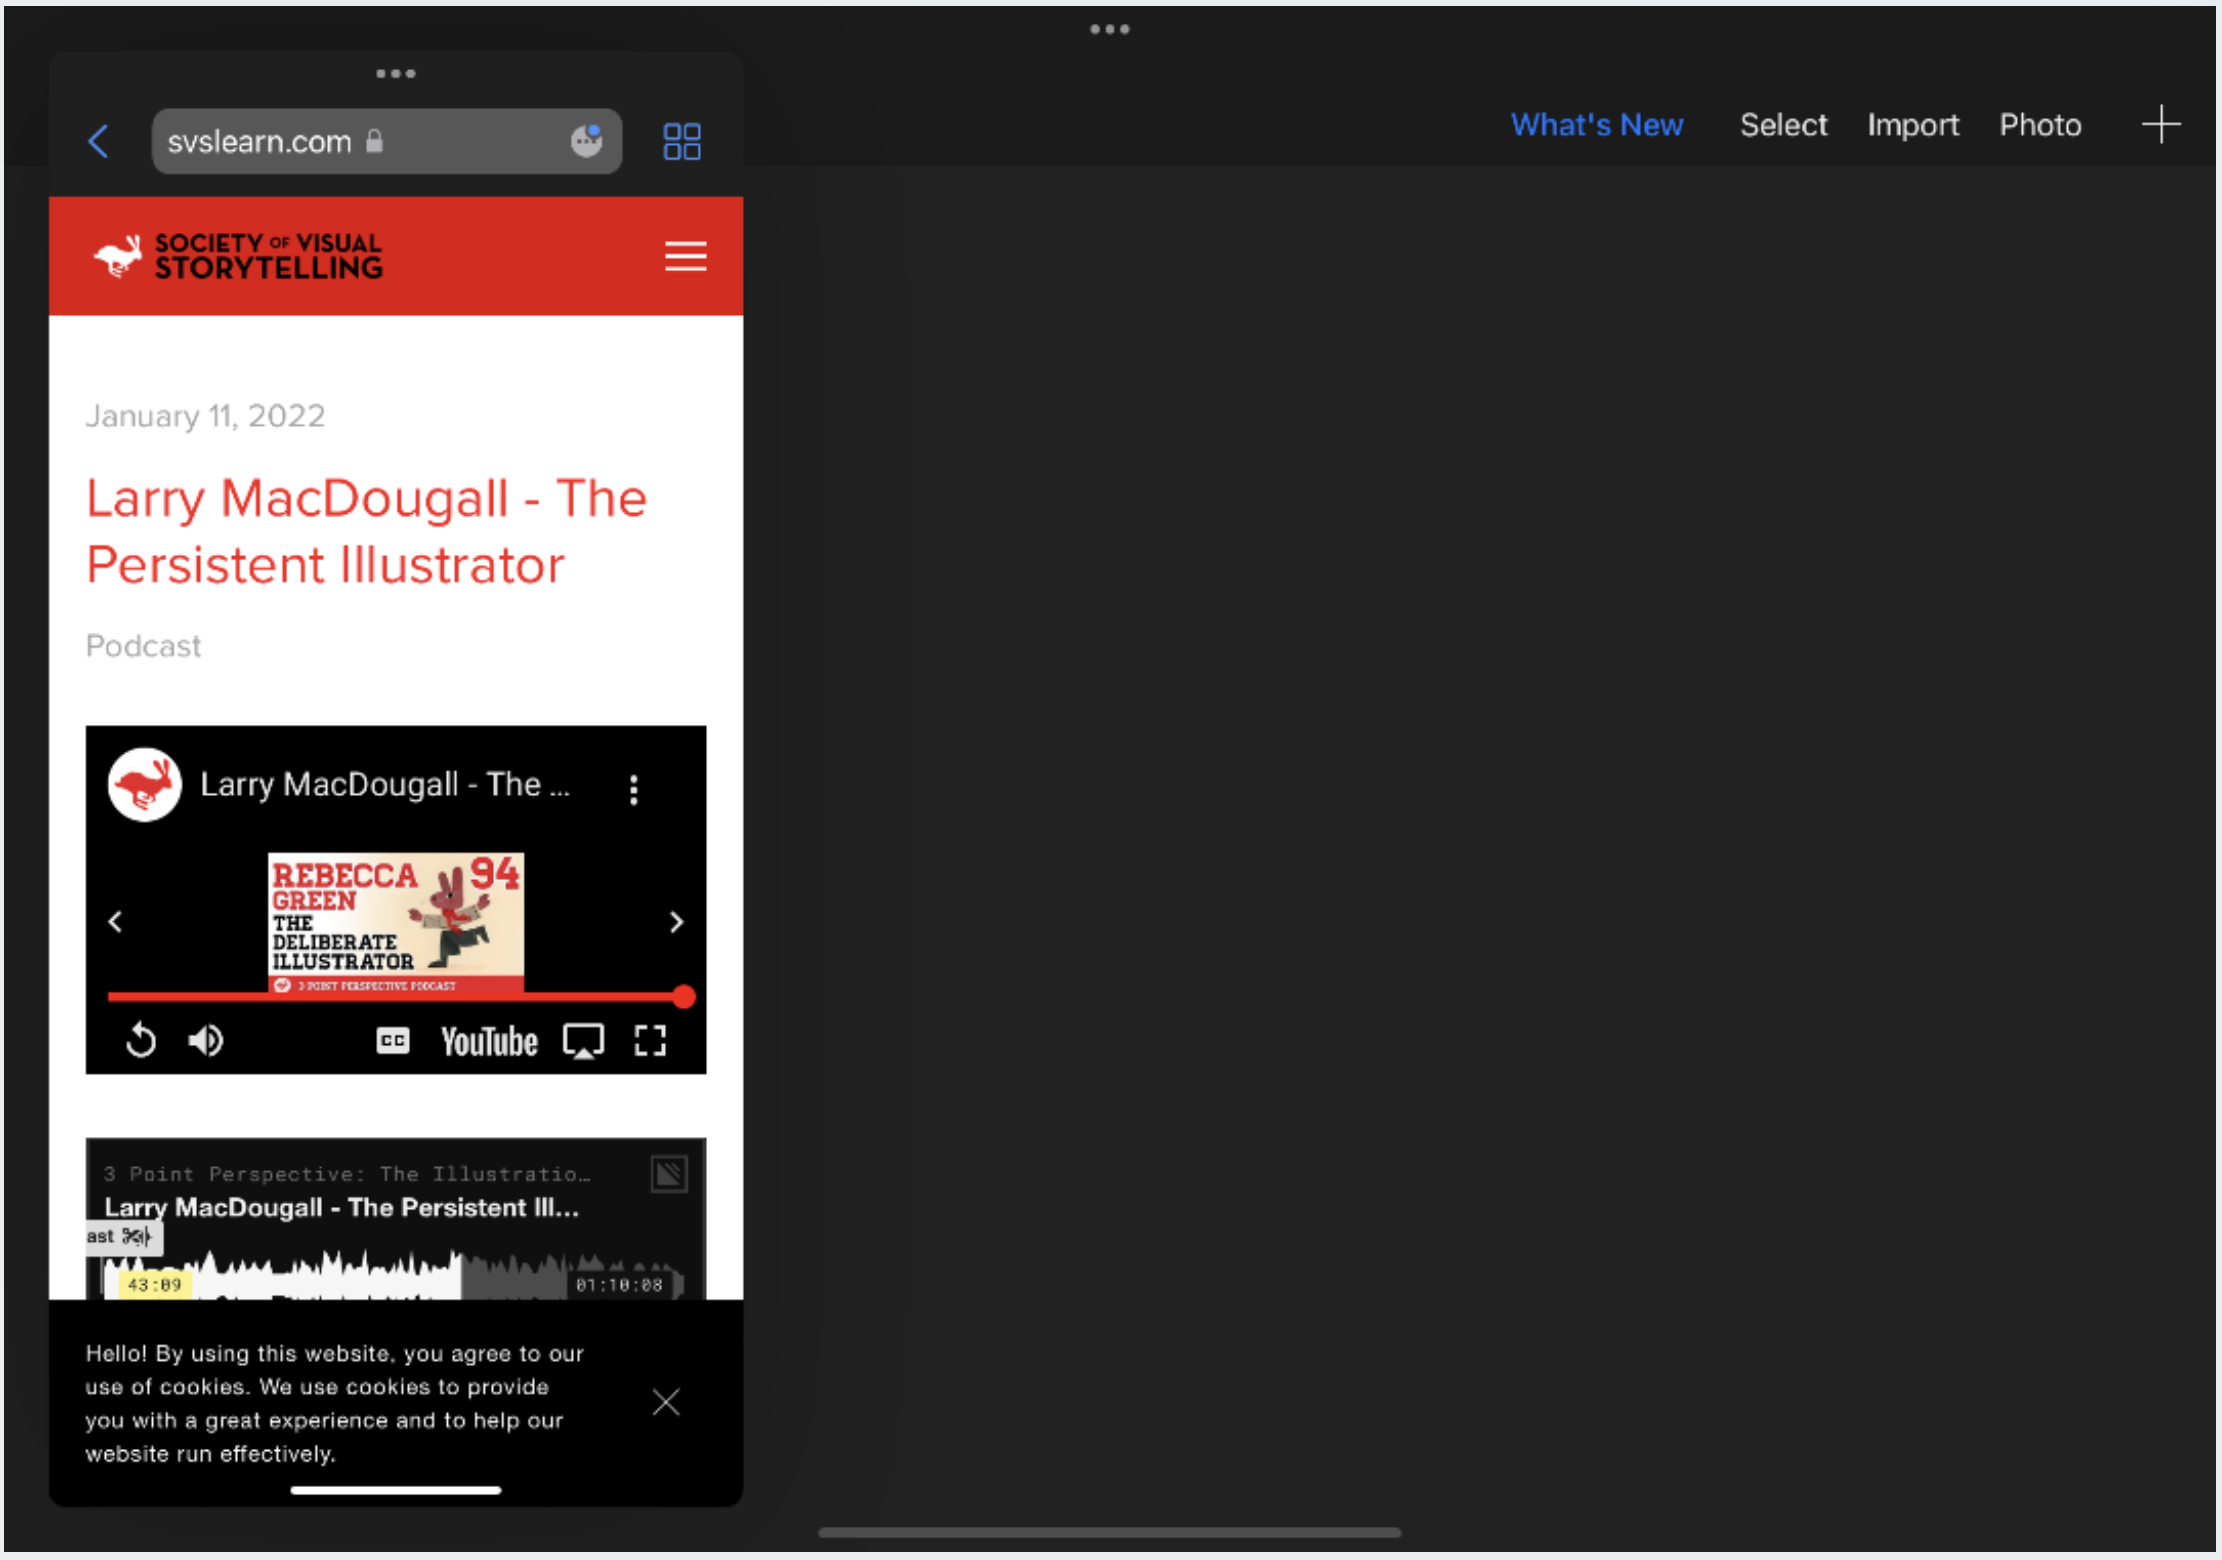Click the 'January 11, 2022' date text
This screenshot has width=2222, height=1560.
coord(205,416)
